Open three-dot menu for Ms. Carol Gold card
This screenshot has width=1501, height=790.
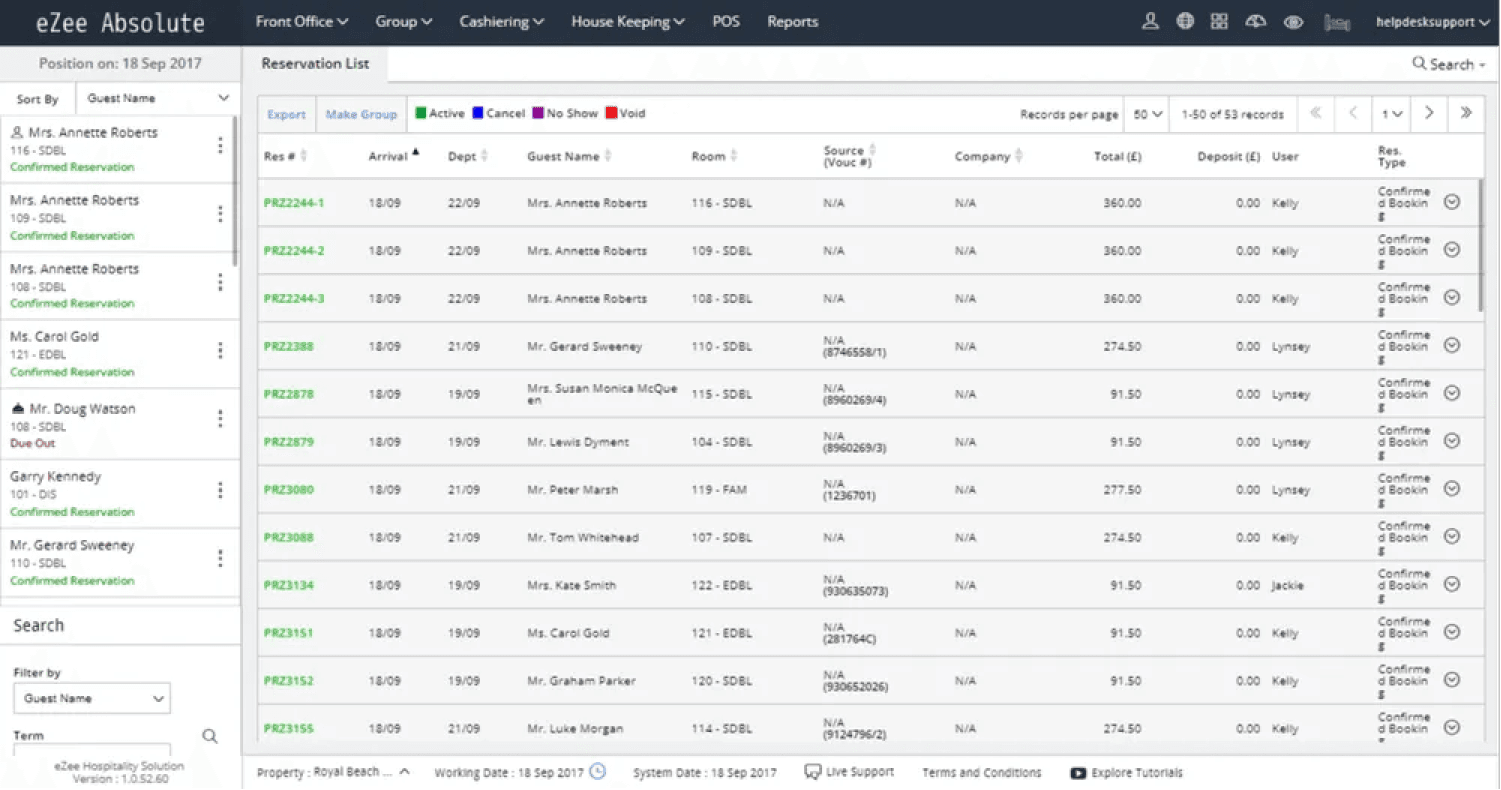pyautogui.click(x=221, y=351)
